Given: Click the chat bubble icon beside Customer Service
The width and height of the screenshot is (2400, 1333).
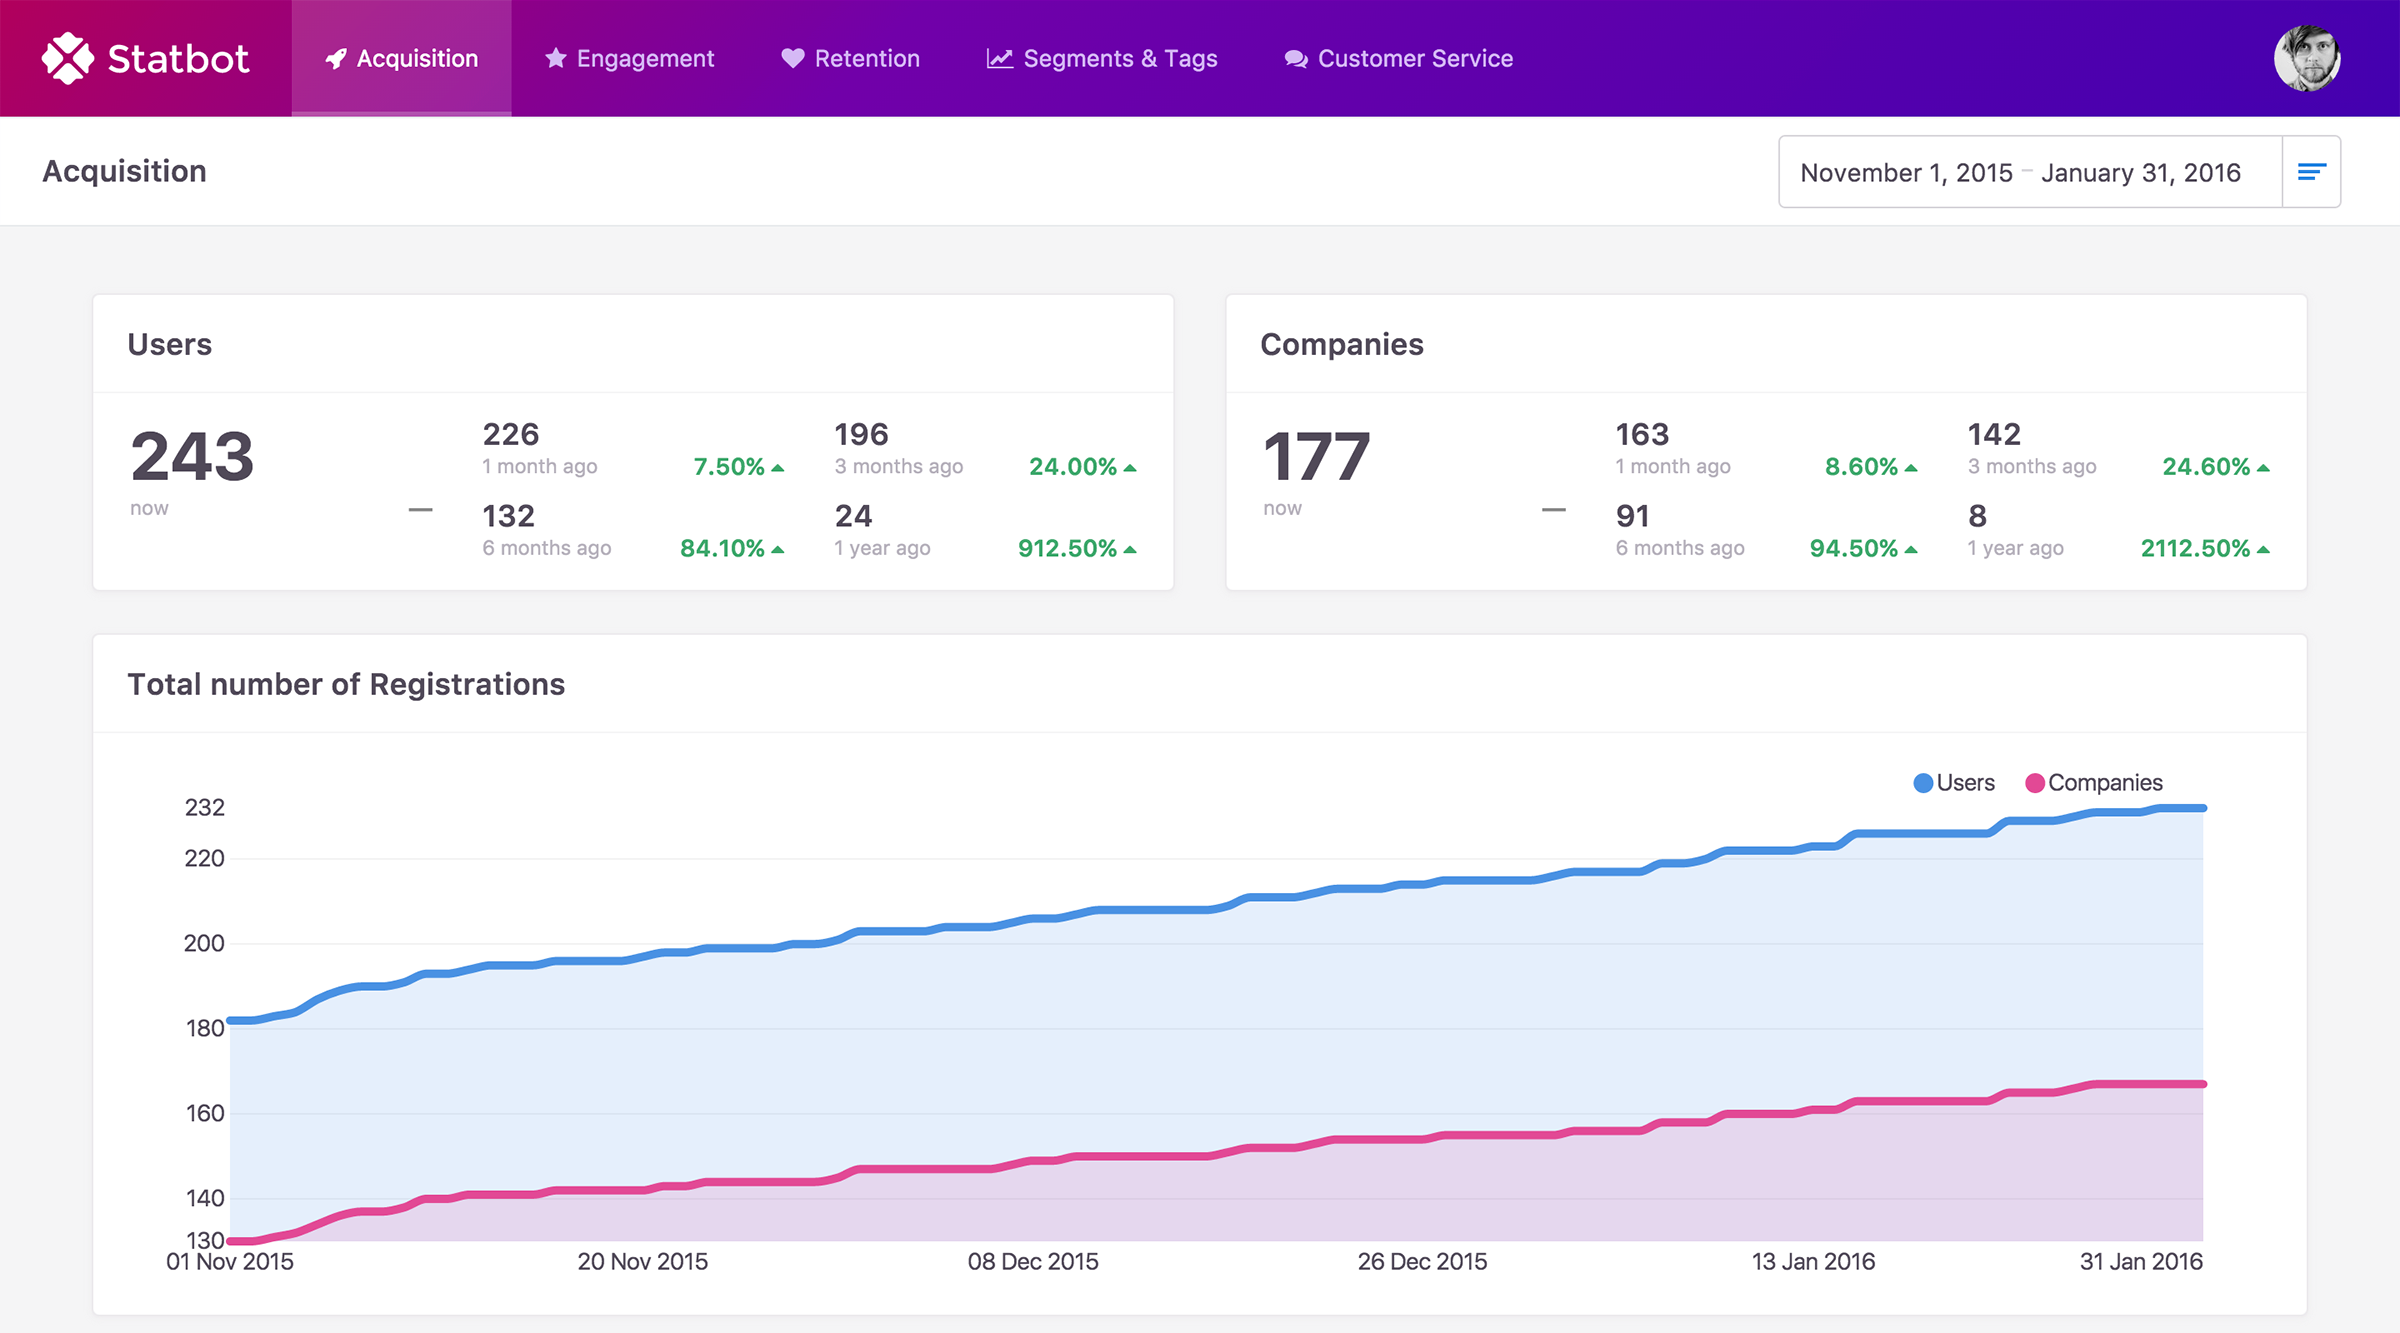Looking at the screenshot, I should (1294, 58).
